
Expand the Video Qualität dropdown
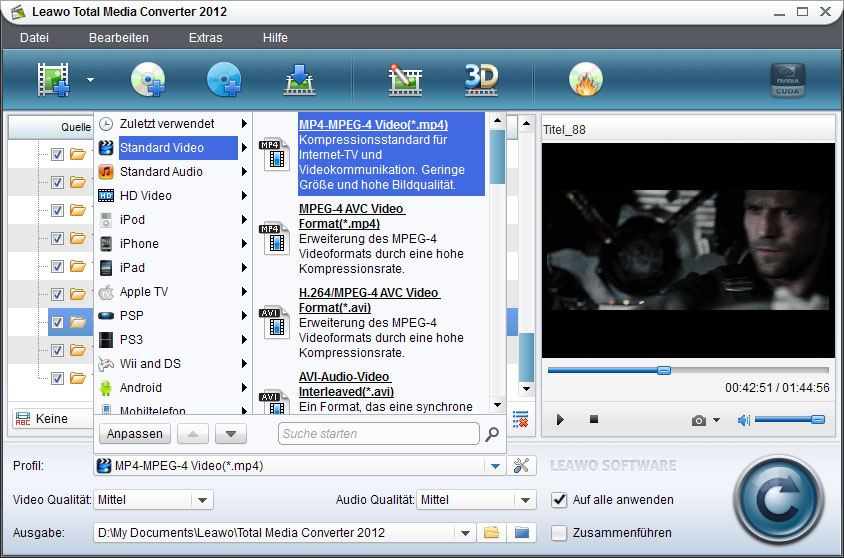tap(201, 499)
